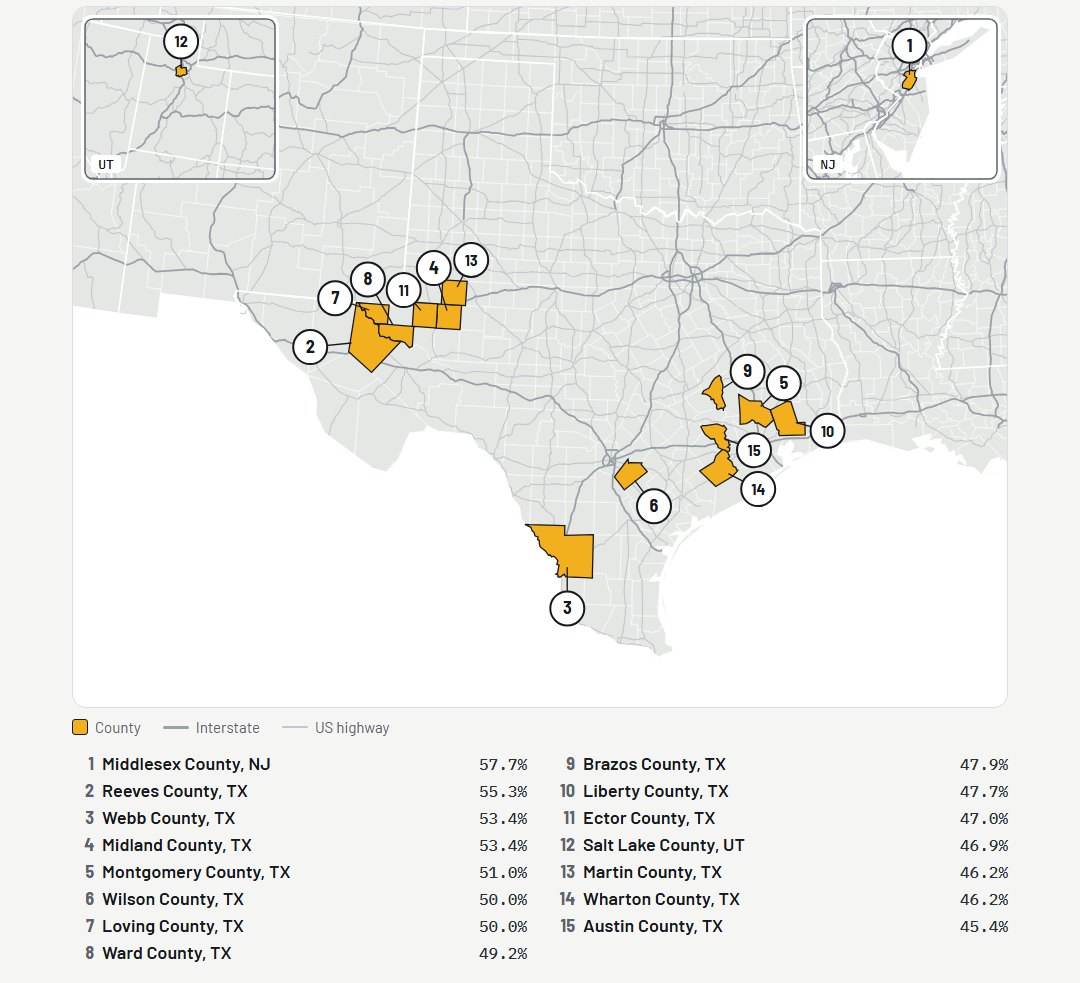The width and height of the screenshot is (1080, 983).
Task: Click map marker number 1 in NJ inset
Action: (x=909, y=45)
